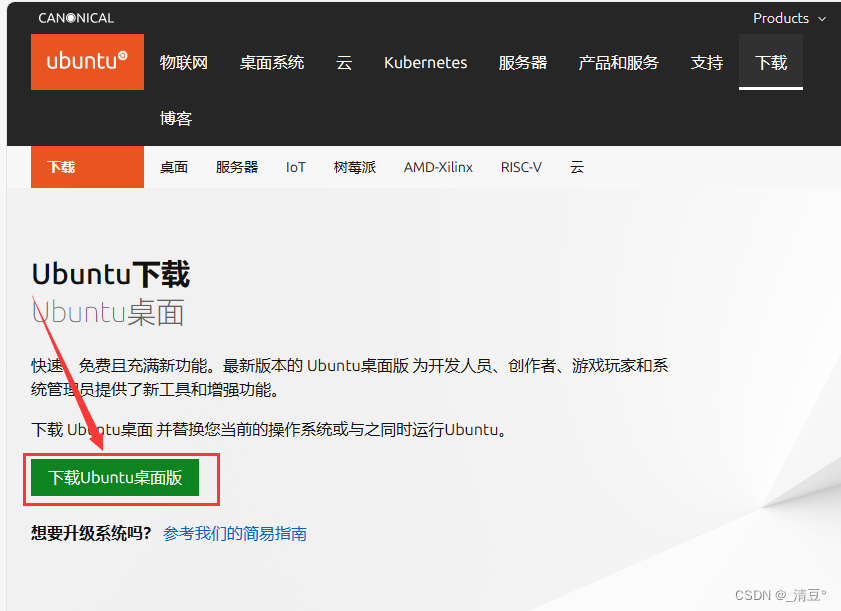The width and height of the screenshot is (841, 611).
Task: Select the 下载 item in top navigation
Action: pyautogui.click(x=771, y=62)
